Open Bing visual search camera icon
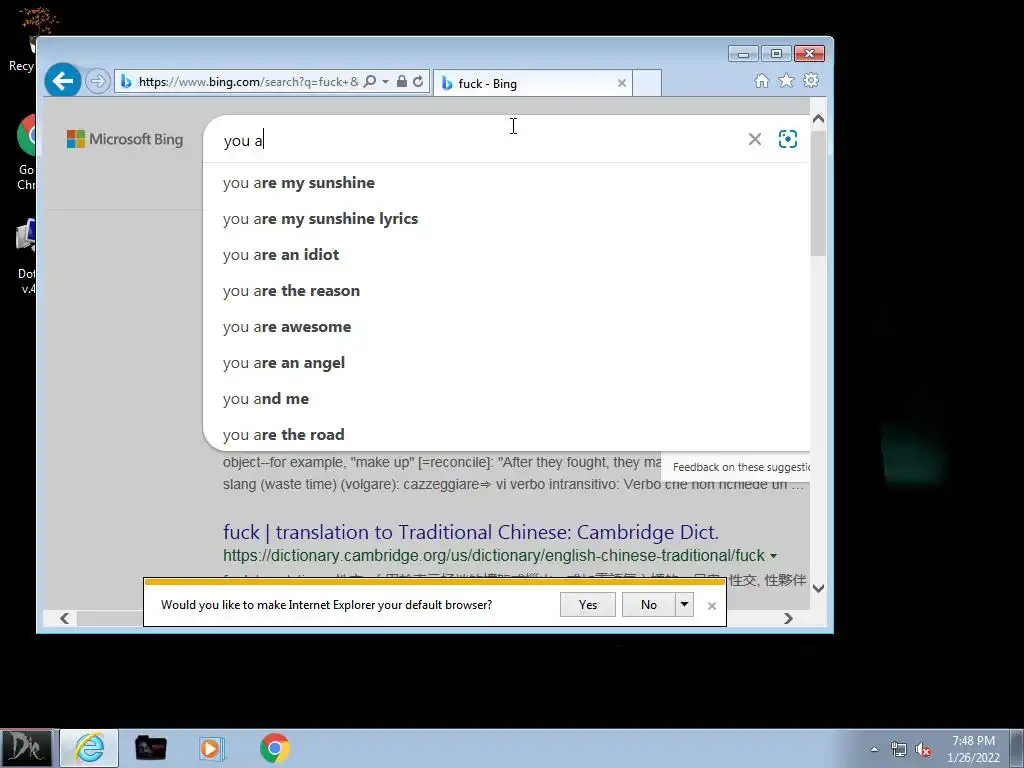 [x=788, y=139]
